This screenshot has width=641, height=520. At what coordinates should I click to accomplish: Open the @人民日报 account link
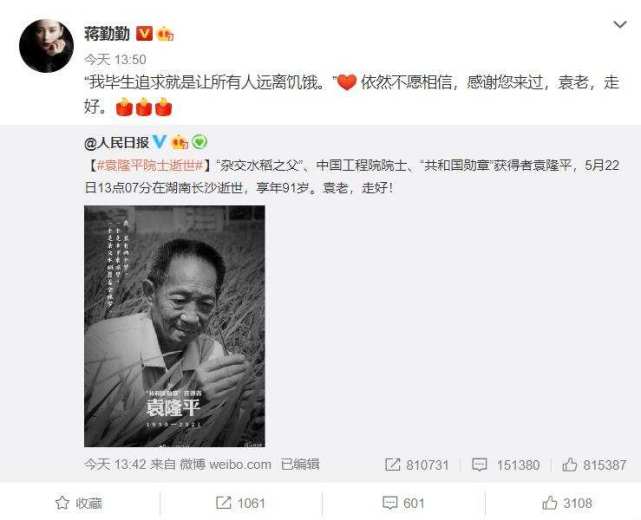(x=117, y=143)
